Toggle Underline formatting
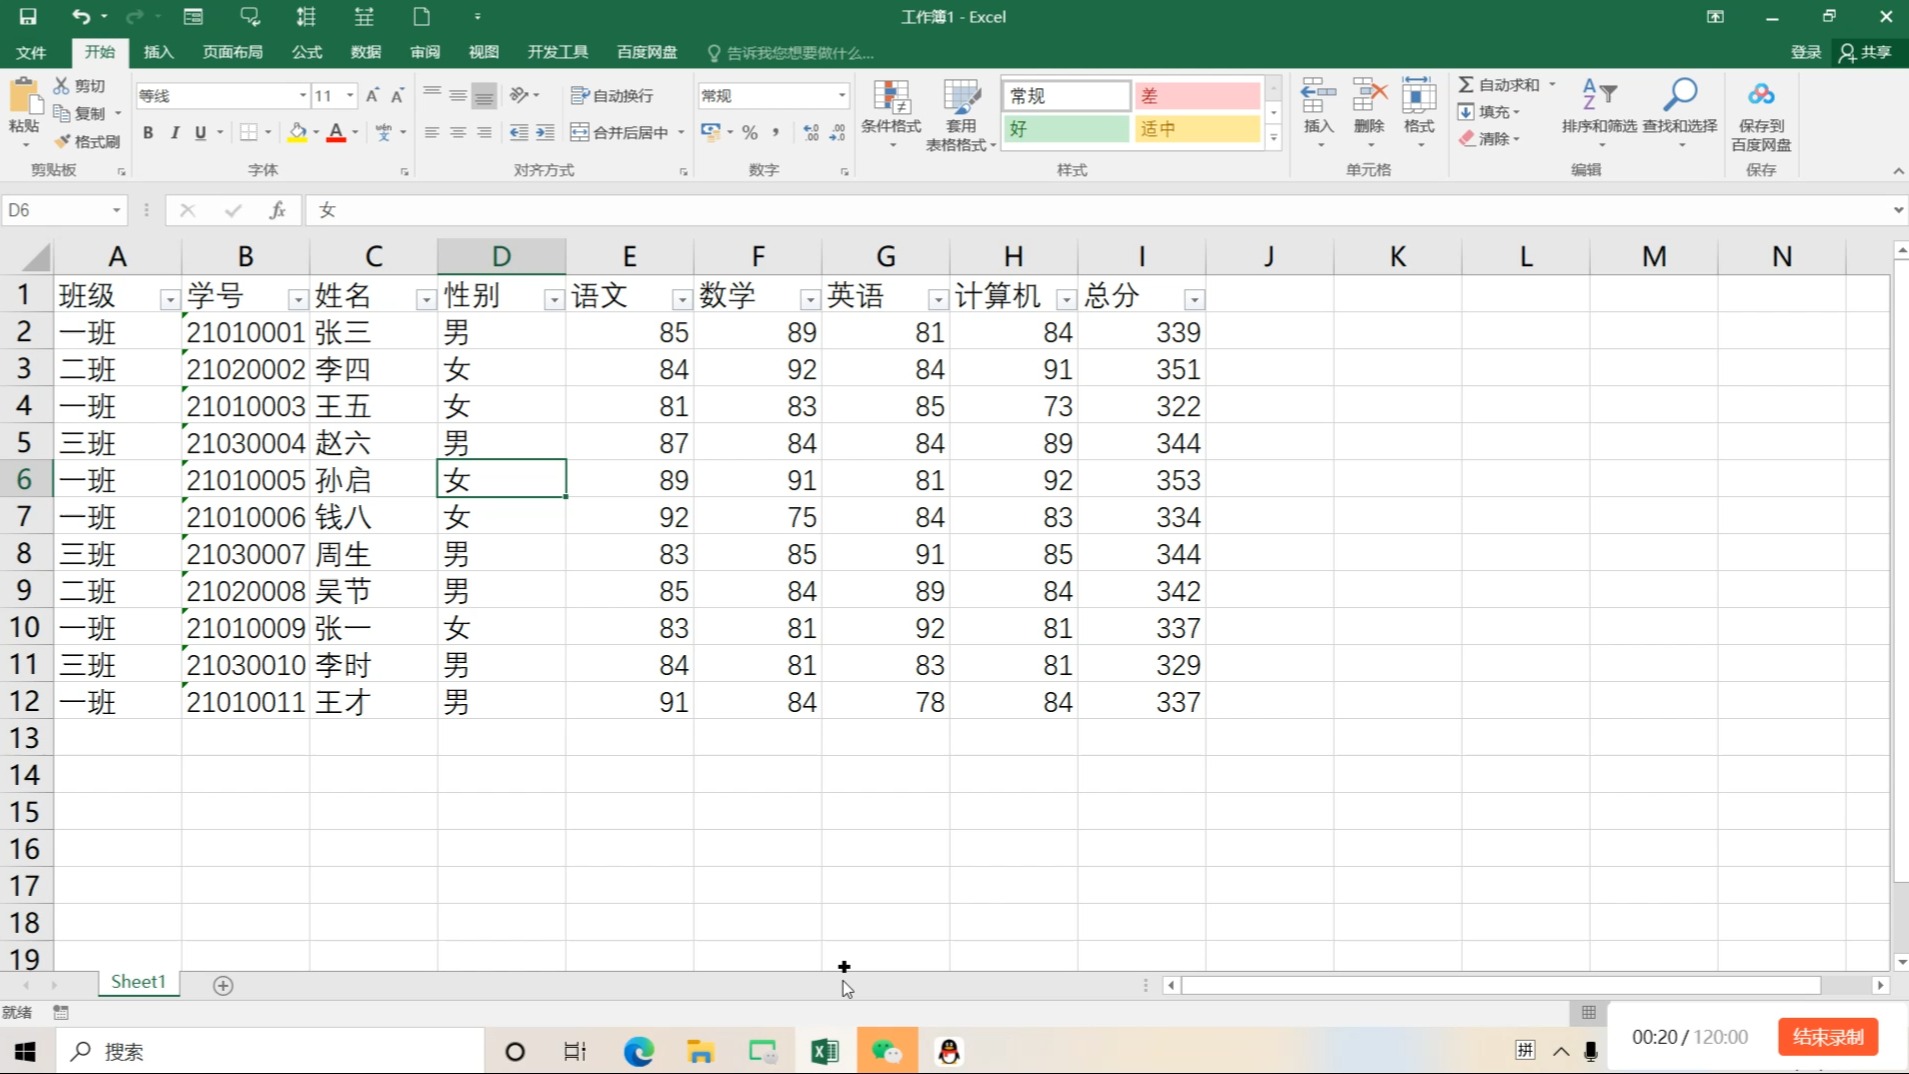Screen dimensions: 1909x1074 [200, 132]
